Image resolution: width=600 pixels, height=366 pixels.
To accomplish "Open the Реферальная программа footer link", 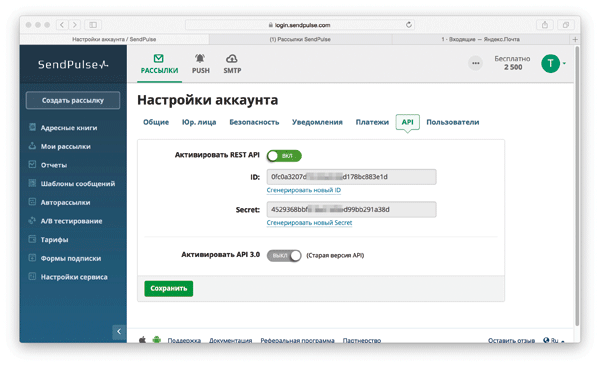I will tap(297, 340).
